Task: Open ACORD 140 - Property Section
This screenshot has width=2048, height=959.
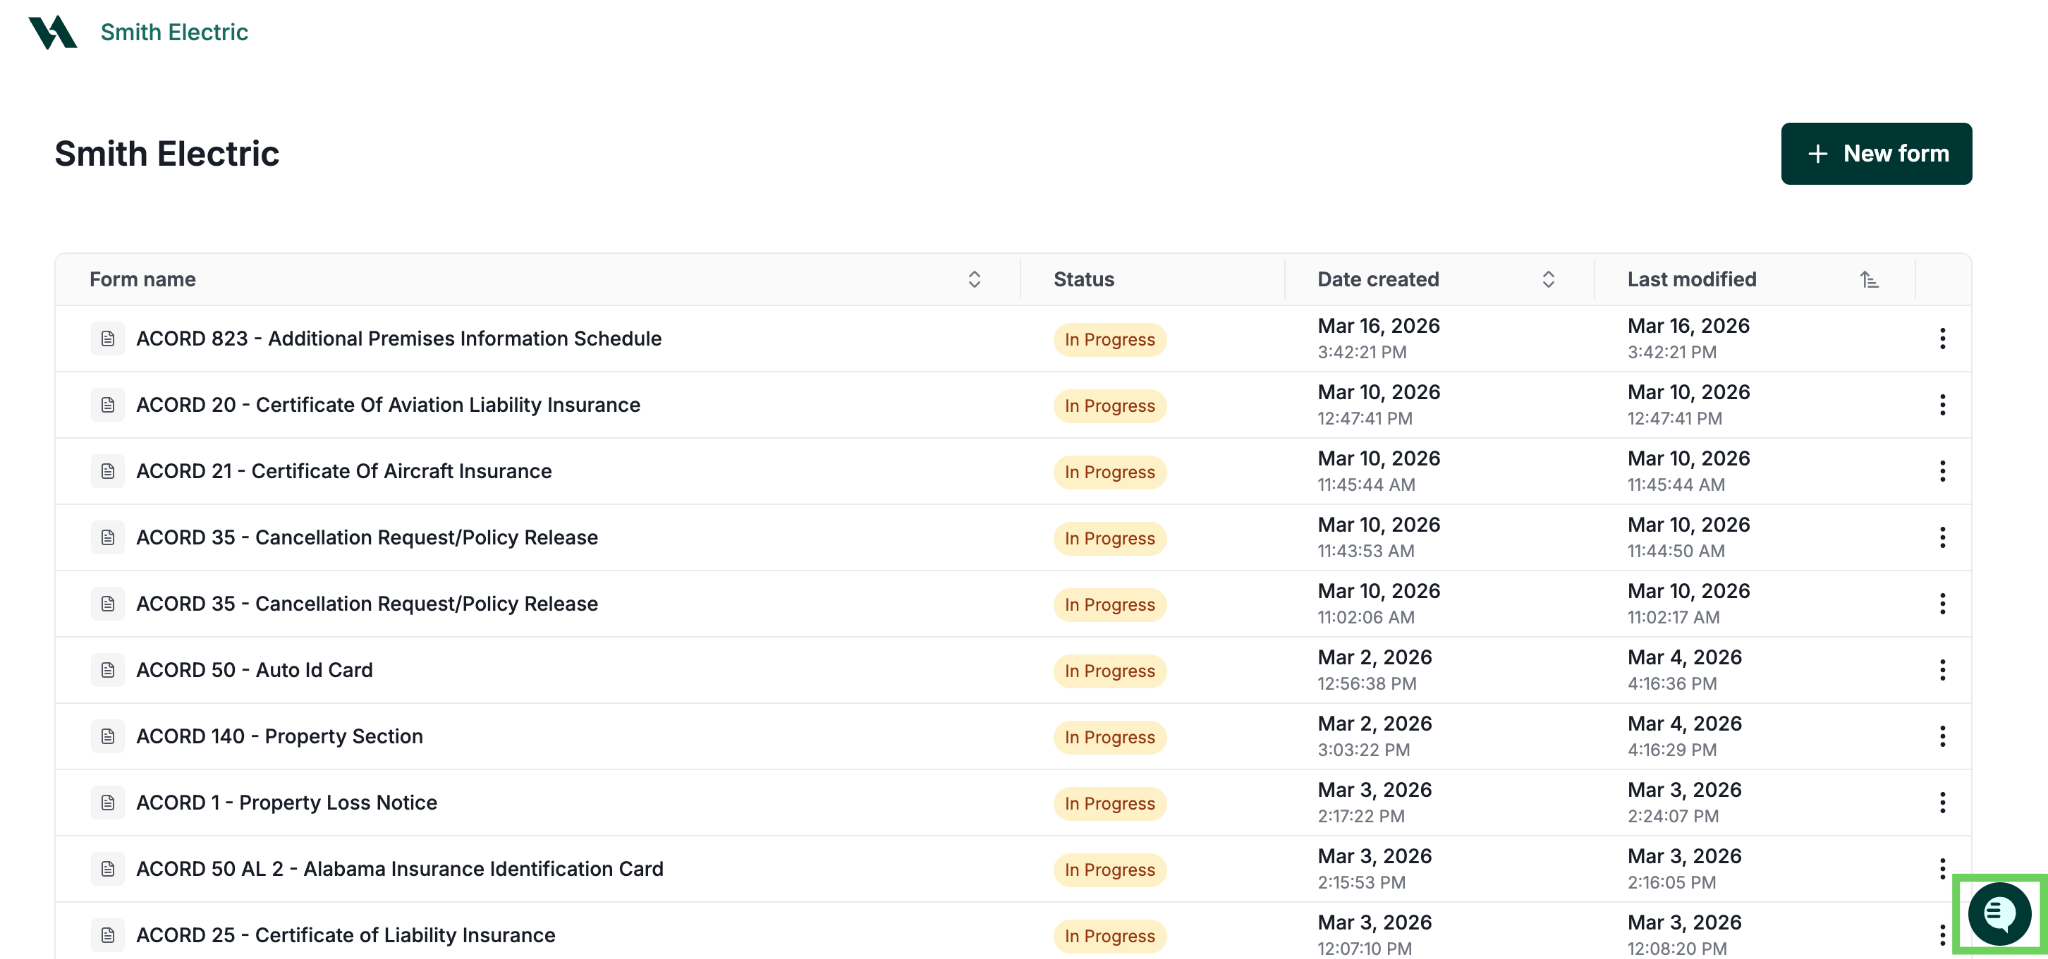Action: [x=280, y=737]
